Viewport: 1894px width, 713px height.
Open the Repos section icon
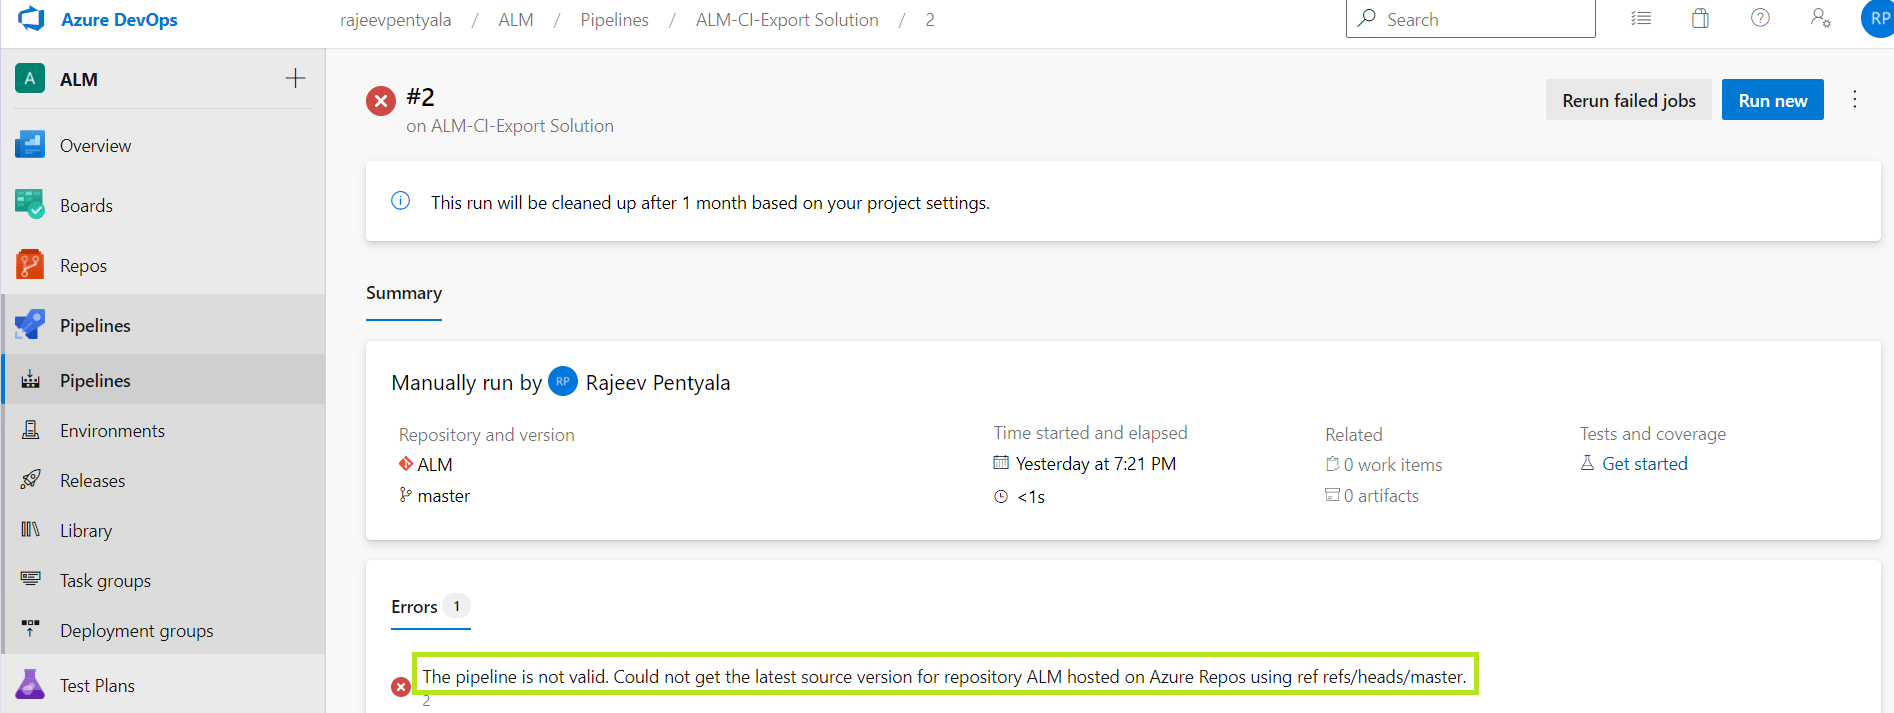[30, 265]
